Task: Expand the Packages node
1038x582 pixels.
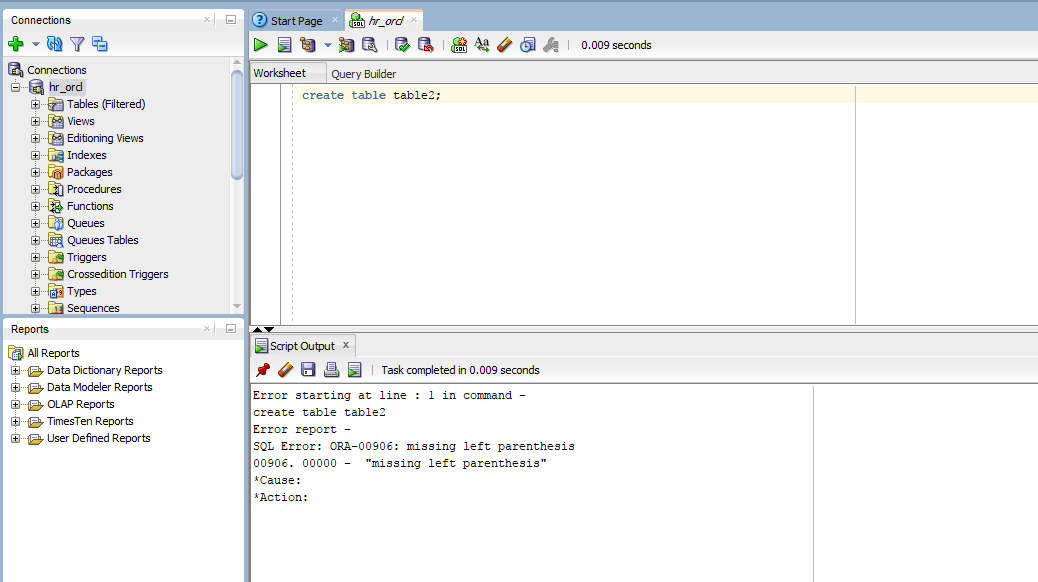Action: coord(36,172)
